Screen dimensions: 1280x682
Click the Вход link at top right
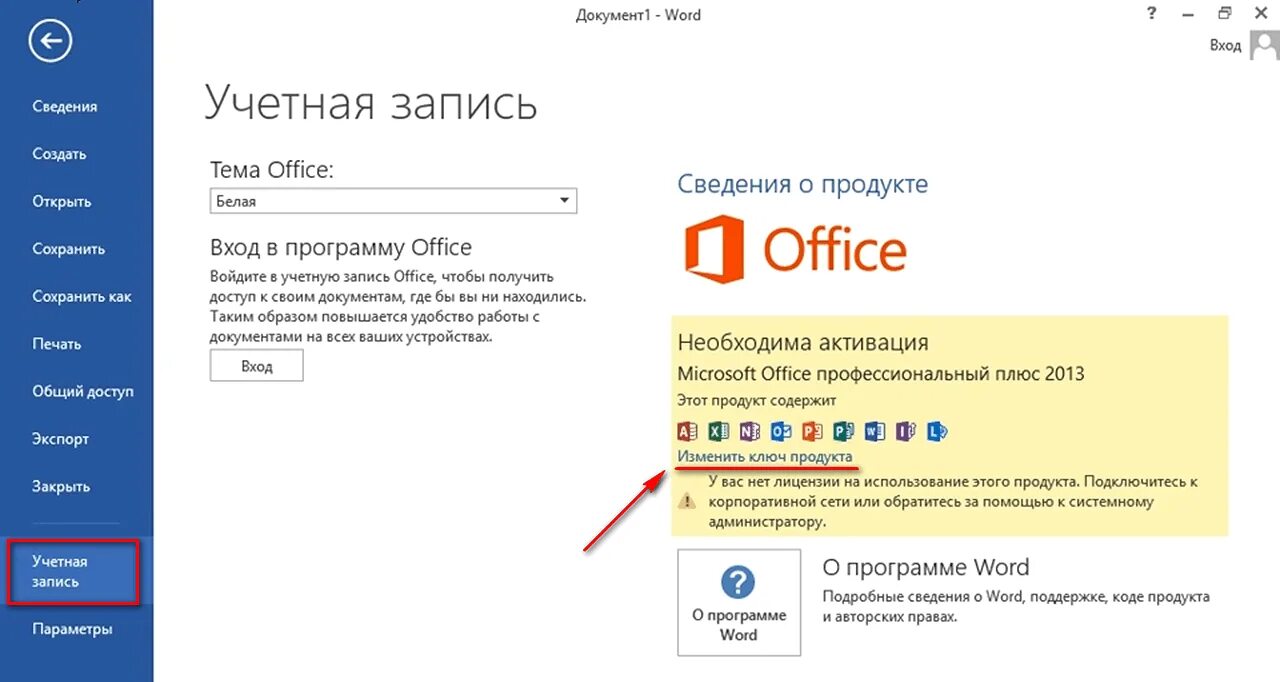[x=1225, y=45]
